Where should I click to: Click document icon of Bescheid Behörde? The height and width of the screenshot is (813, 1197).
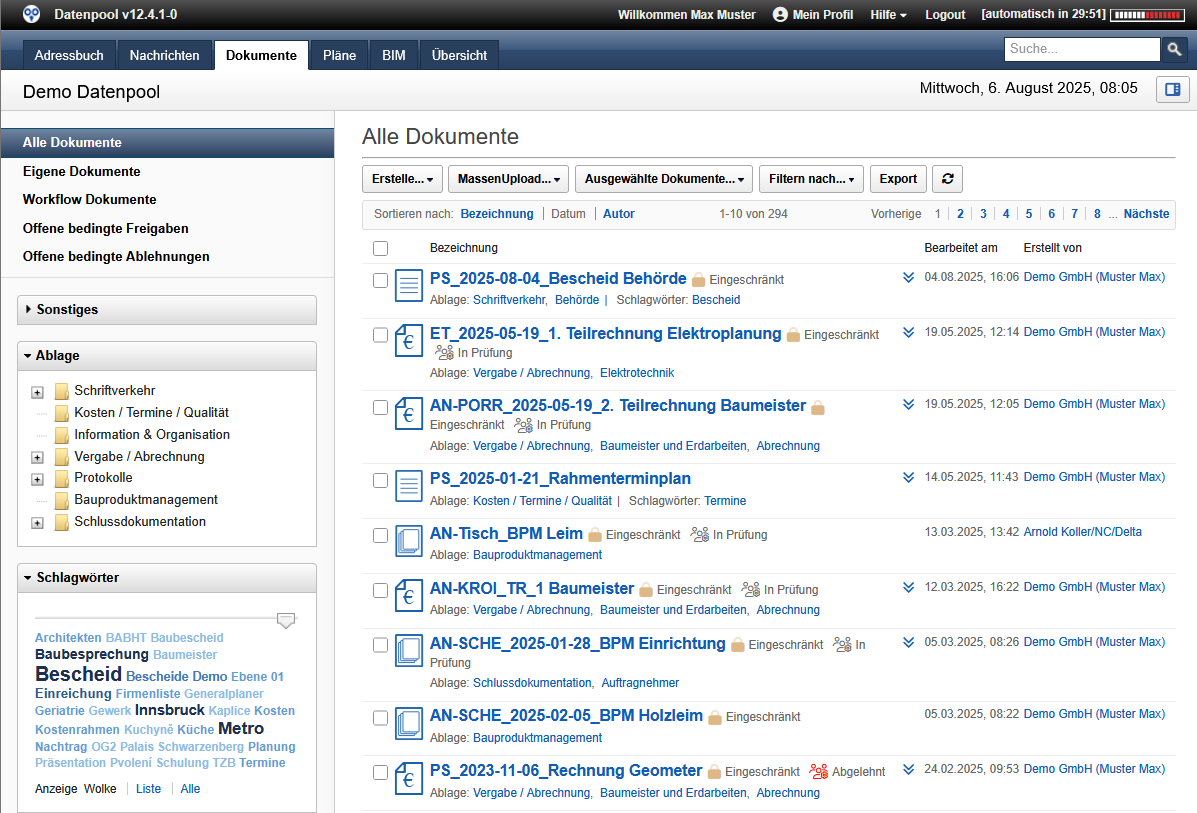point(409,285)
